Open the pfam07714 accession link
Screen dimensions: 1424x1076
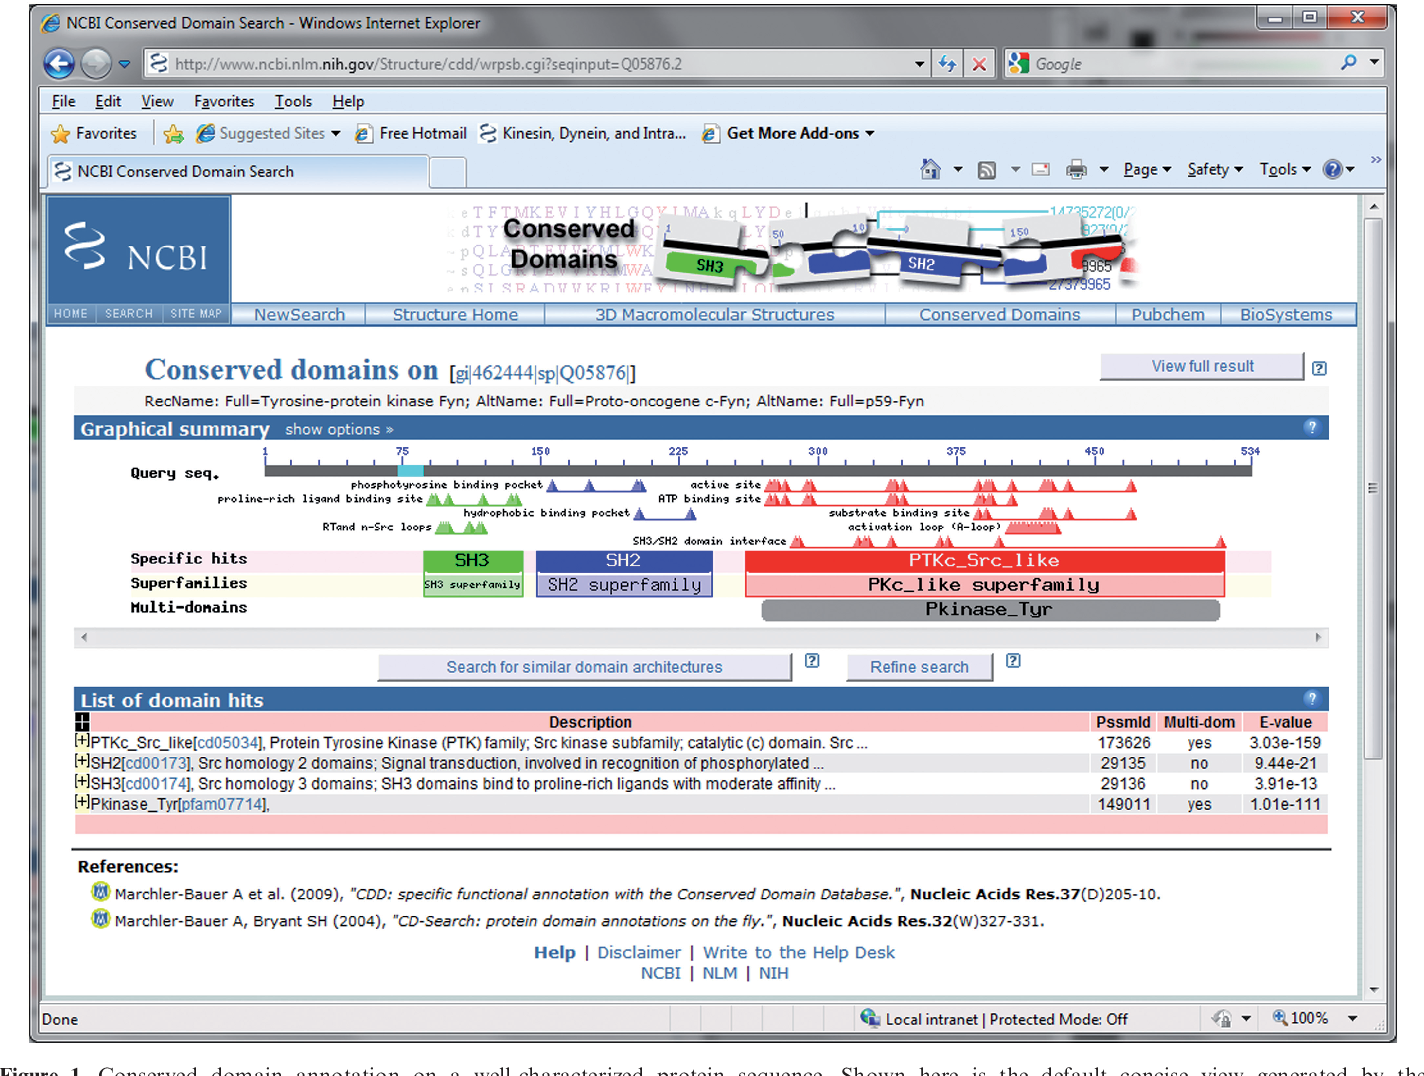click(x=222, y=804)
